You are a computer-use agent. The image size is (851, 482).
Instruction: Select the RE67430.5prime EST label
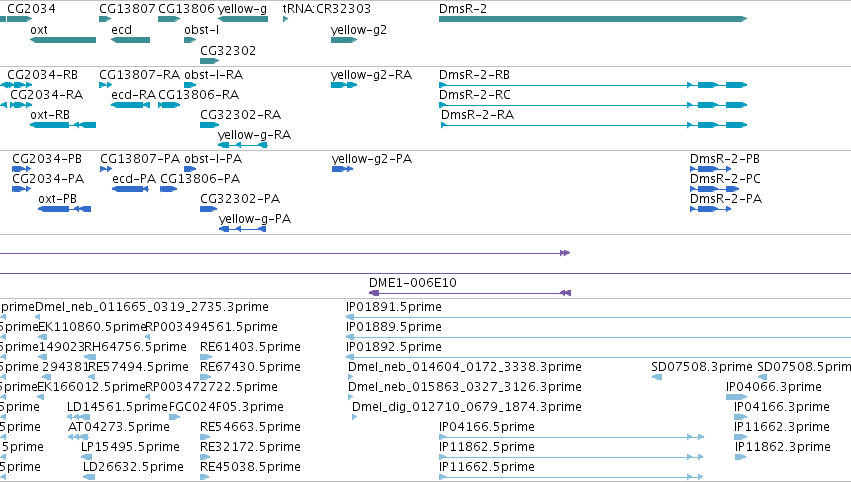tap(250, 367)
